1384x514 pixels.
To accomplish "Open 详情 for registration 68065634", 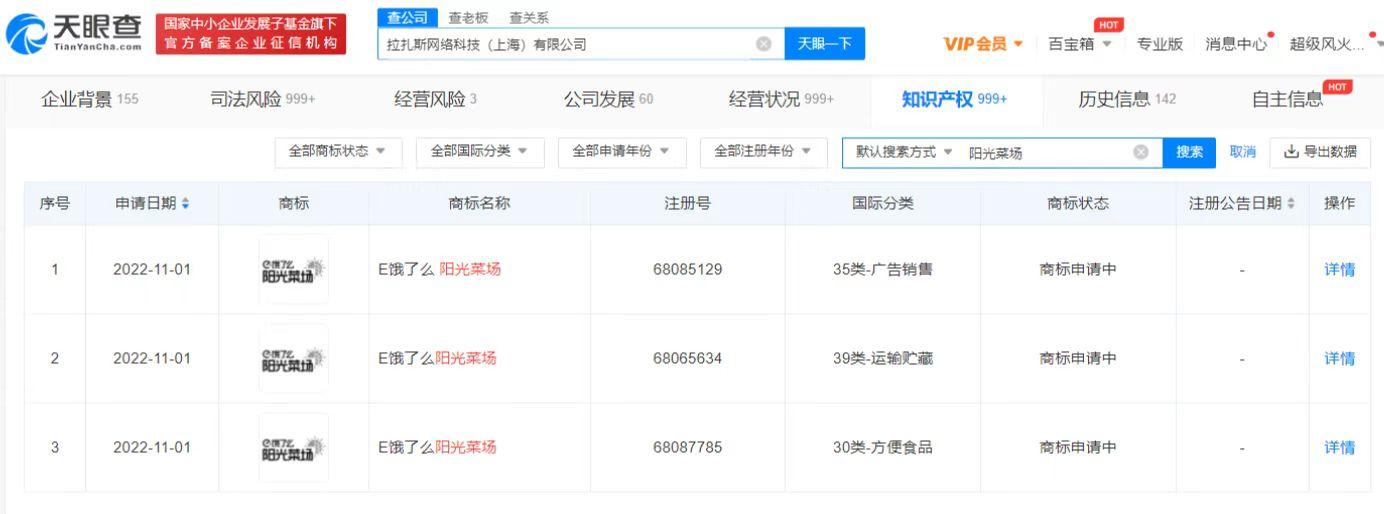I will (1340, 358).
